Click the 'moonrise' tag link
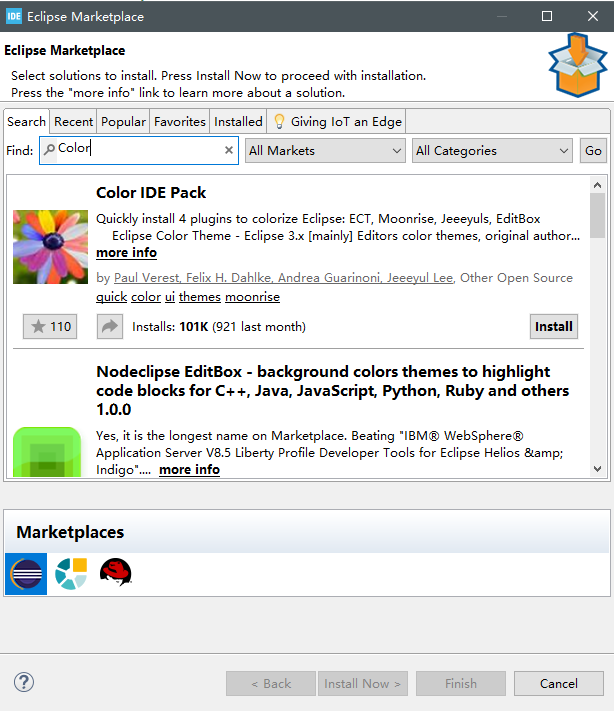614x711 pixels. pyautogui.click(x=253, y=297)
